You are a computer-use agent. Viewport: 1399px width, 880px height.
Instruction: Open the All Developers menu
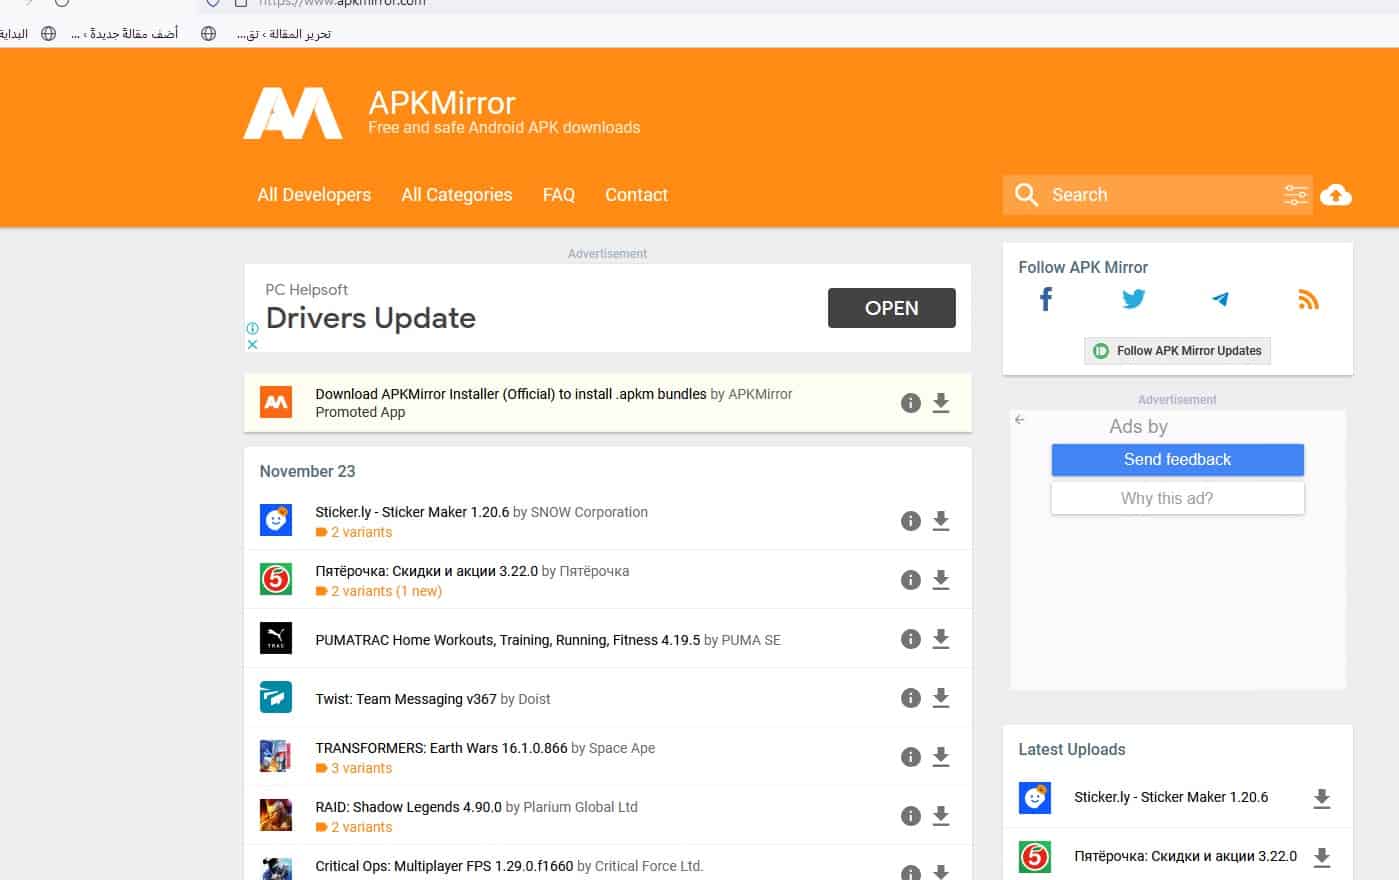(x=314, y=195)
